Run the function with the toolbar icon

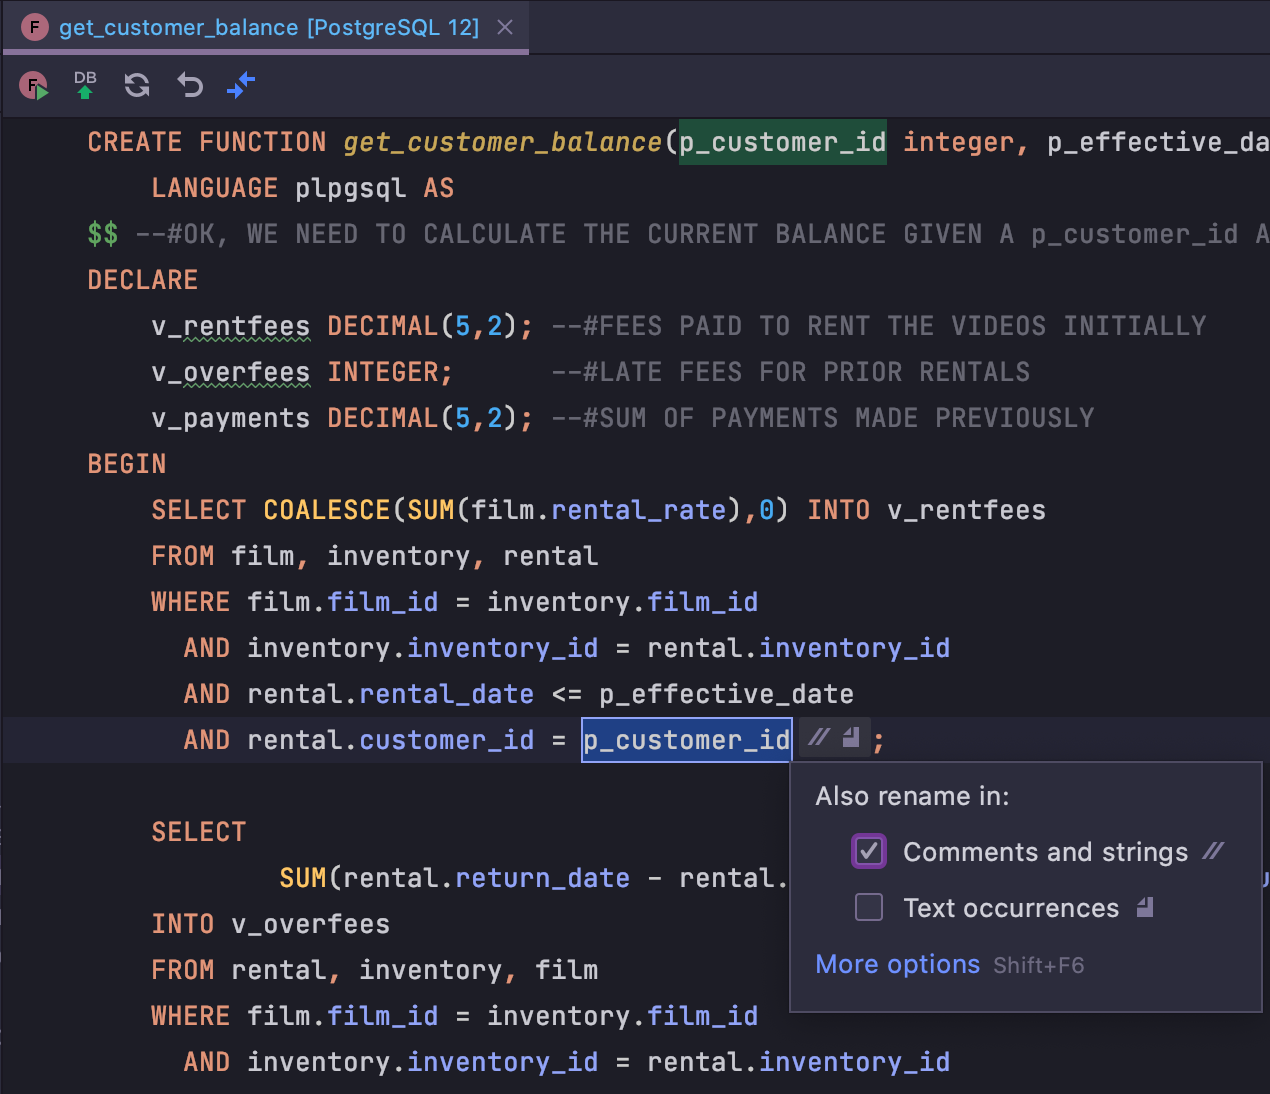(34, 86)
